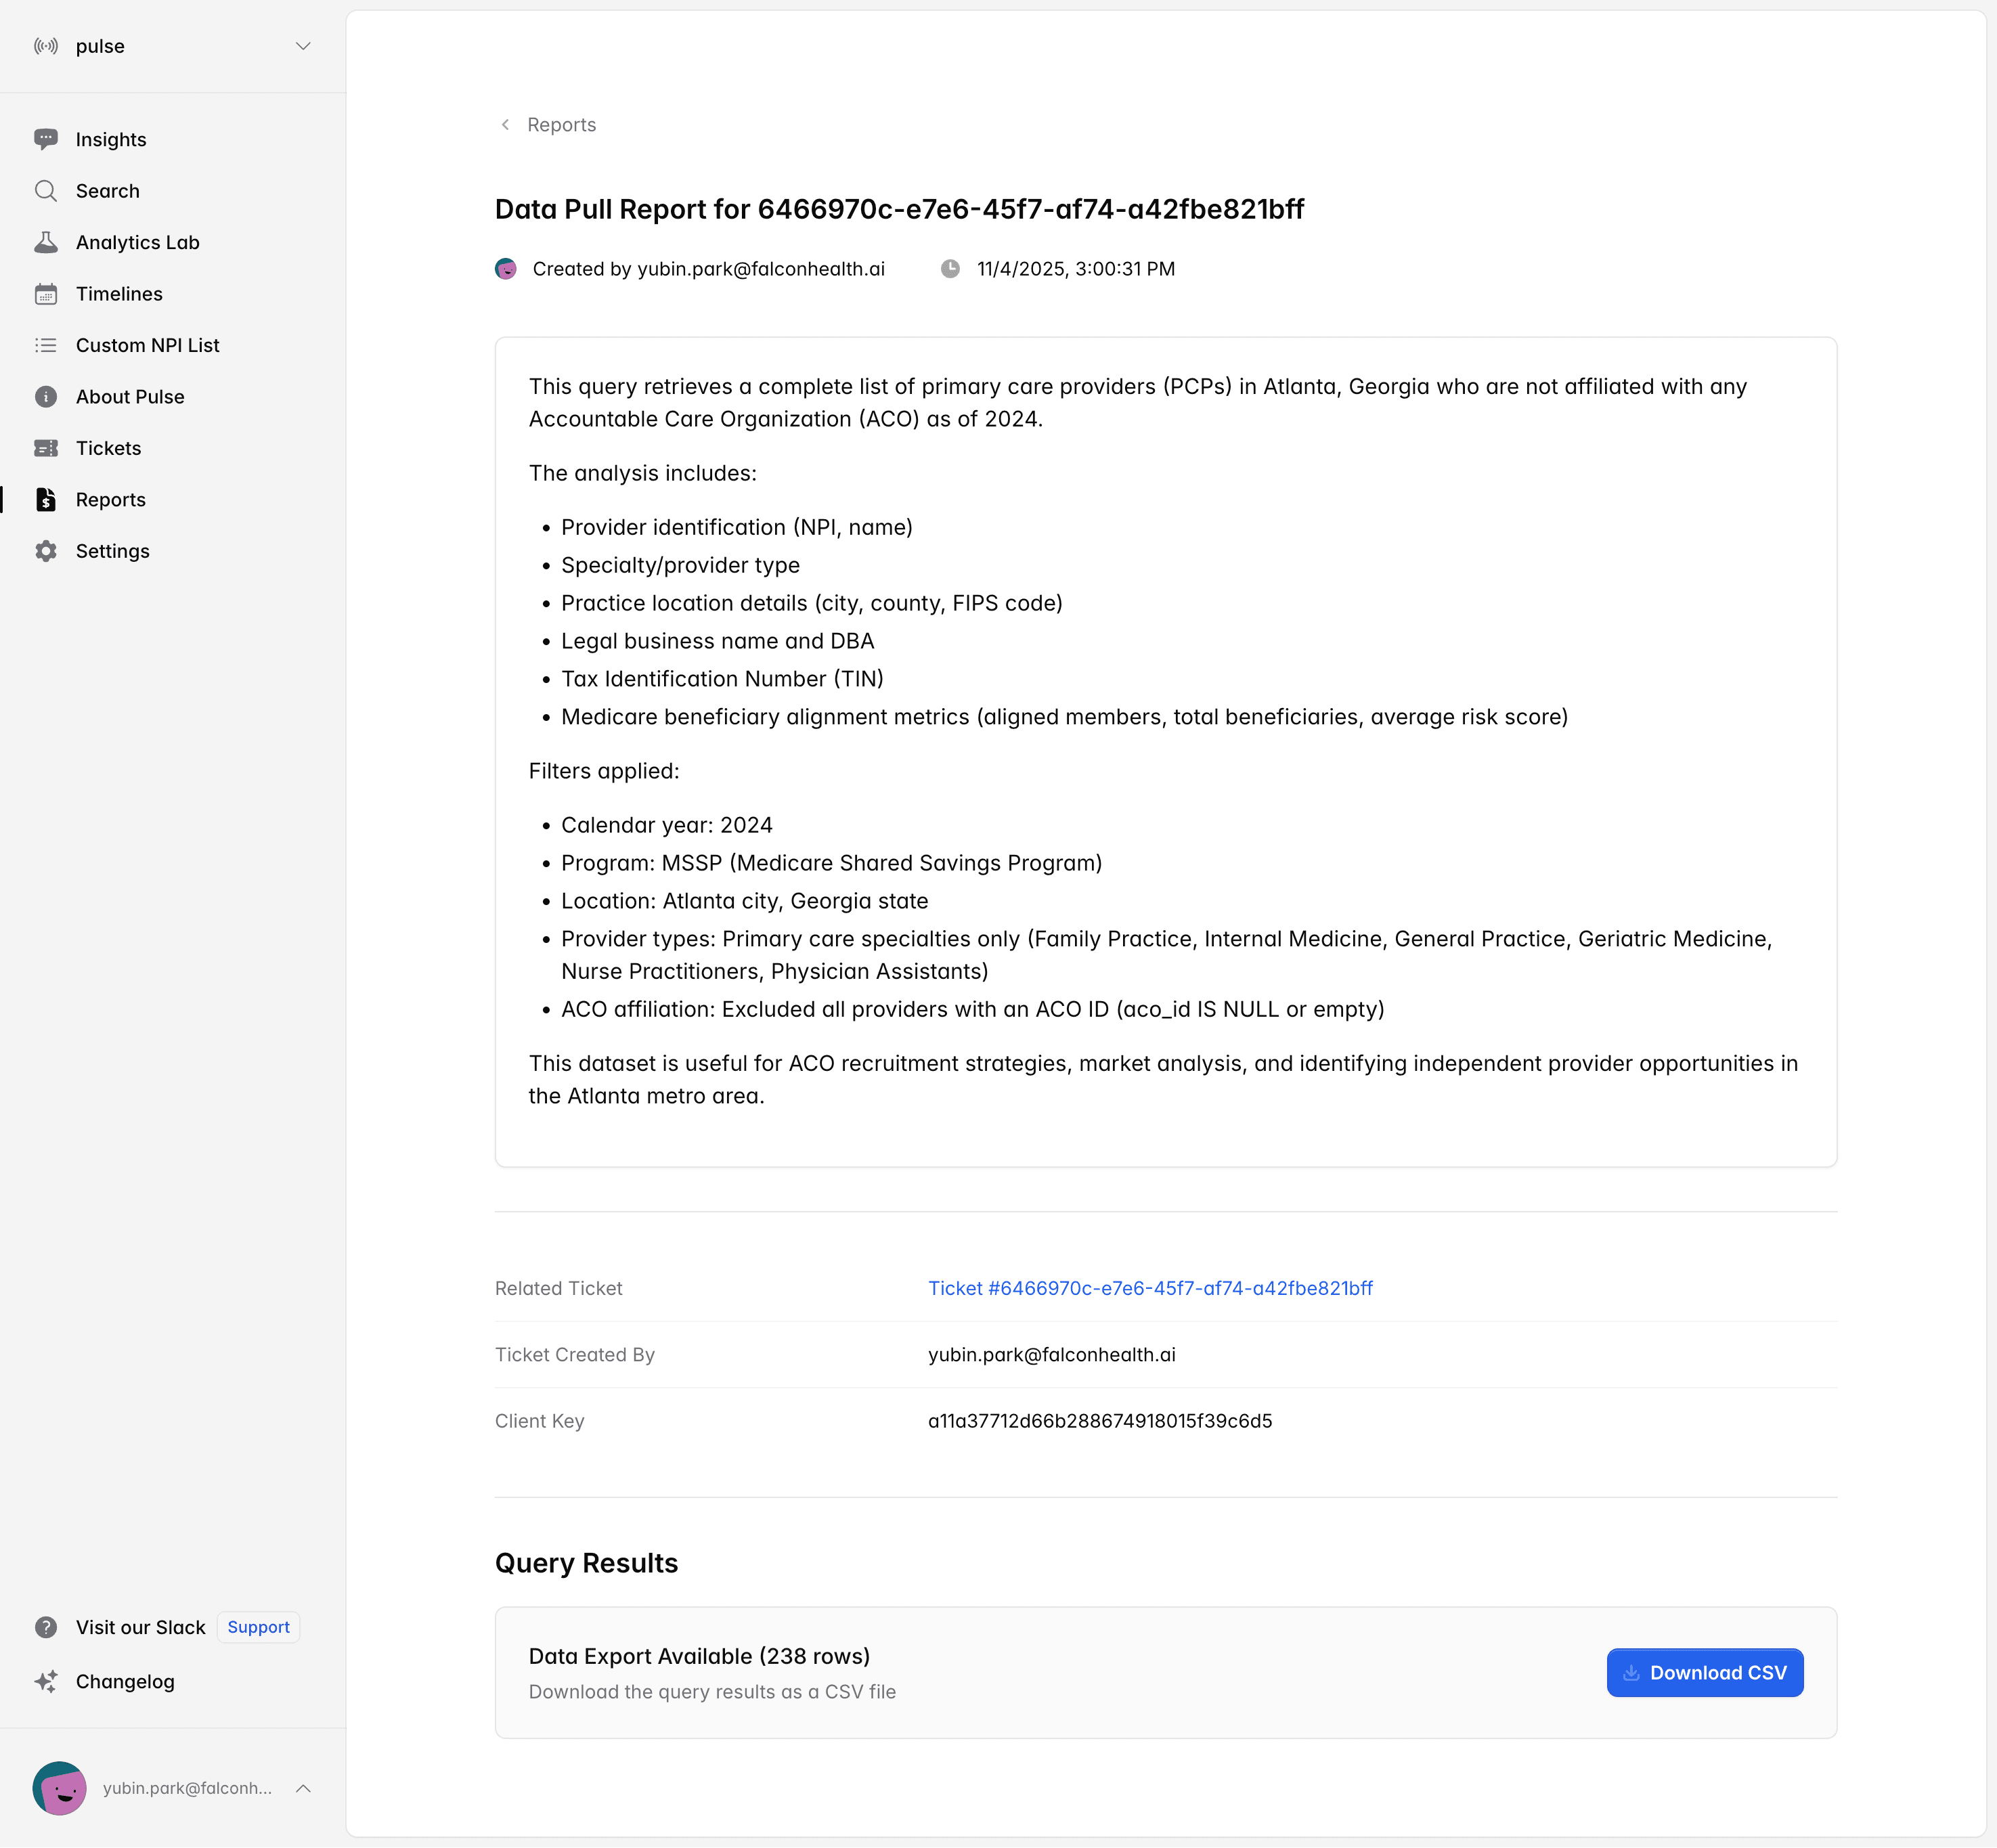Open the Analytics Lab menu item
The image size is (1997, 1848).
(x=138, y=242)
